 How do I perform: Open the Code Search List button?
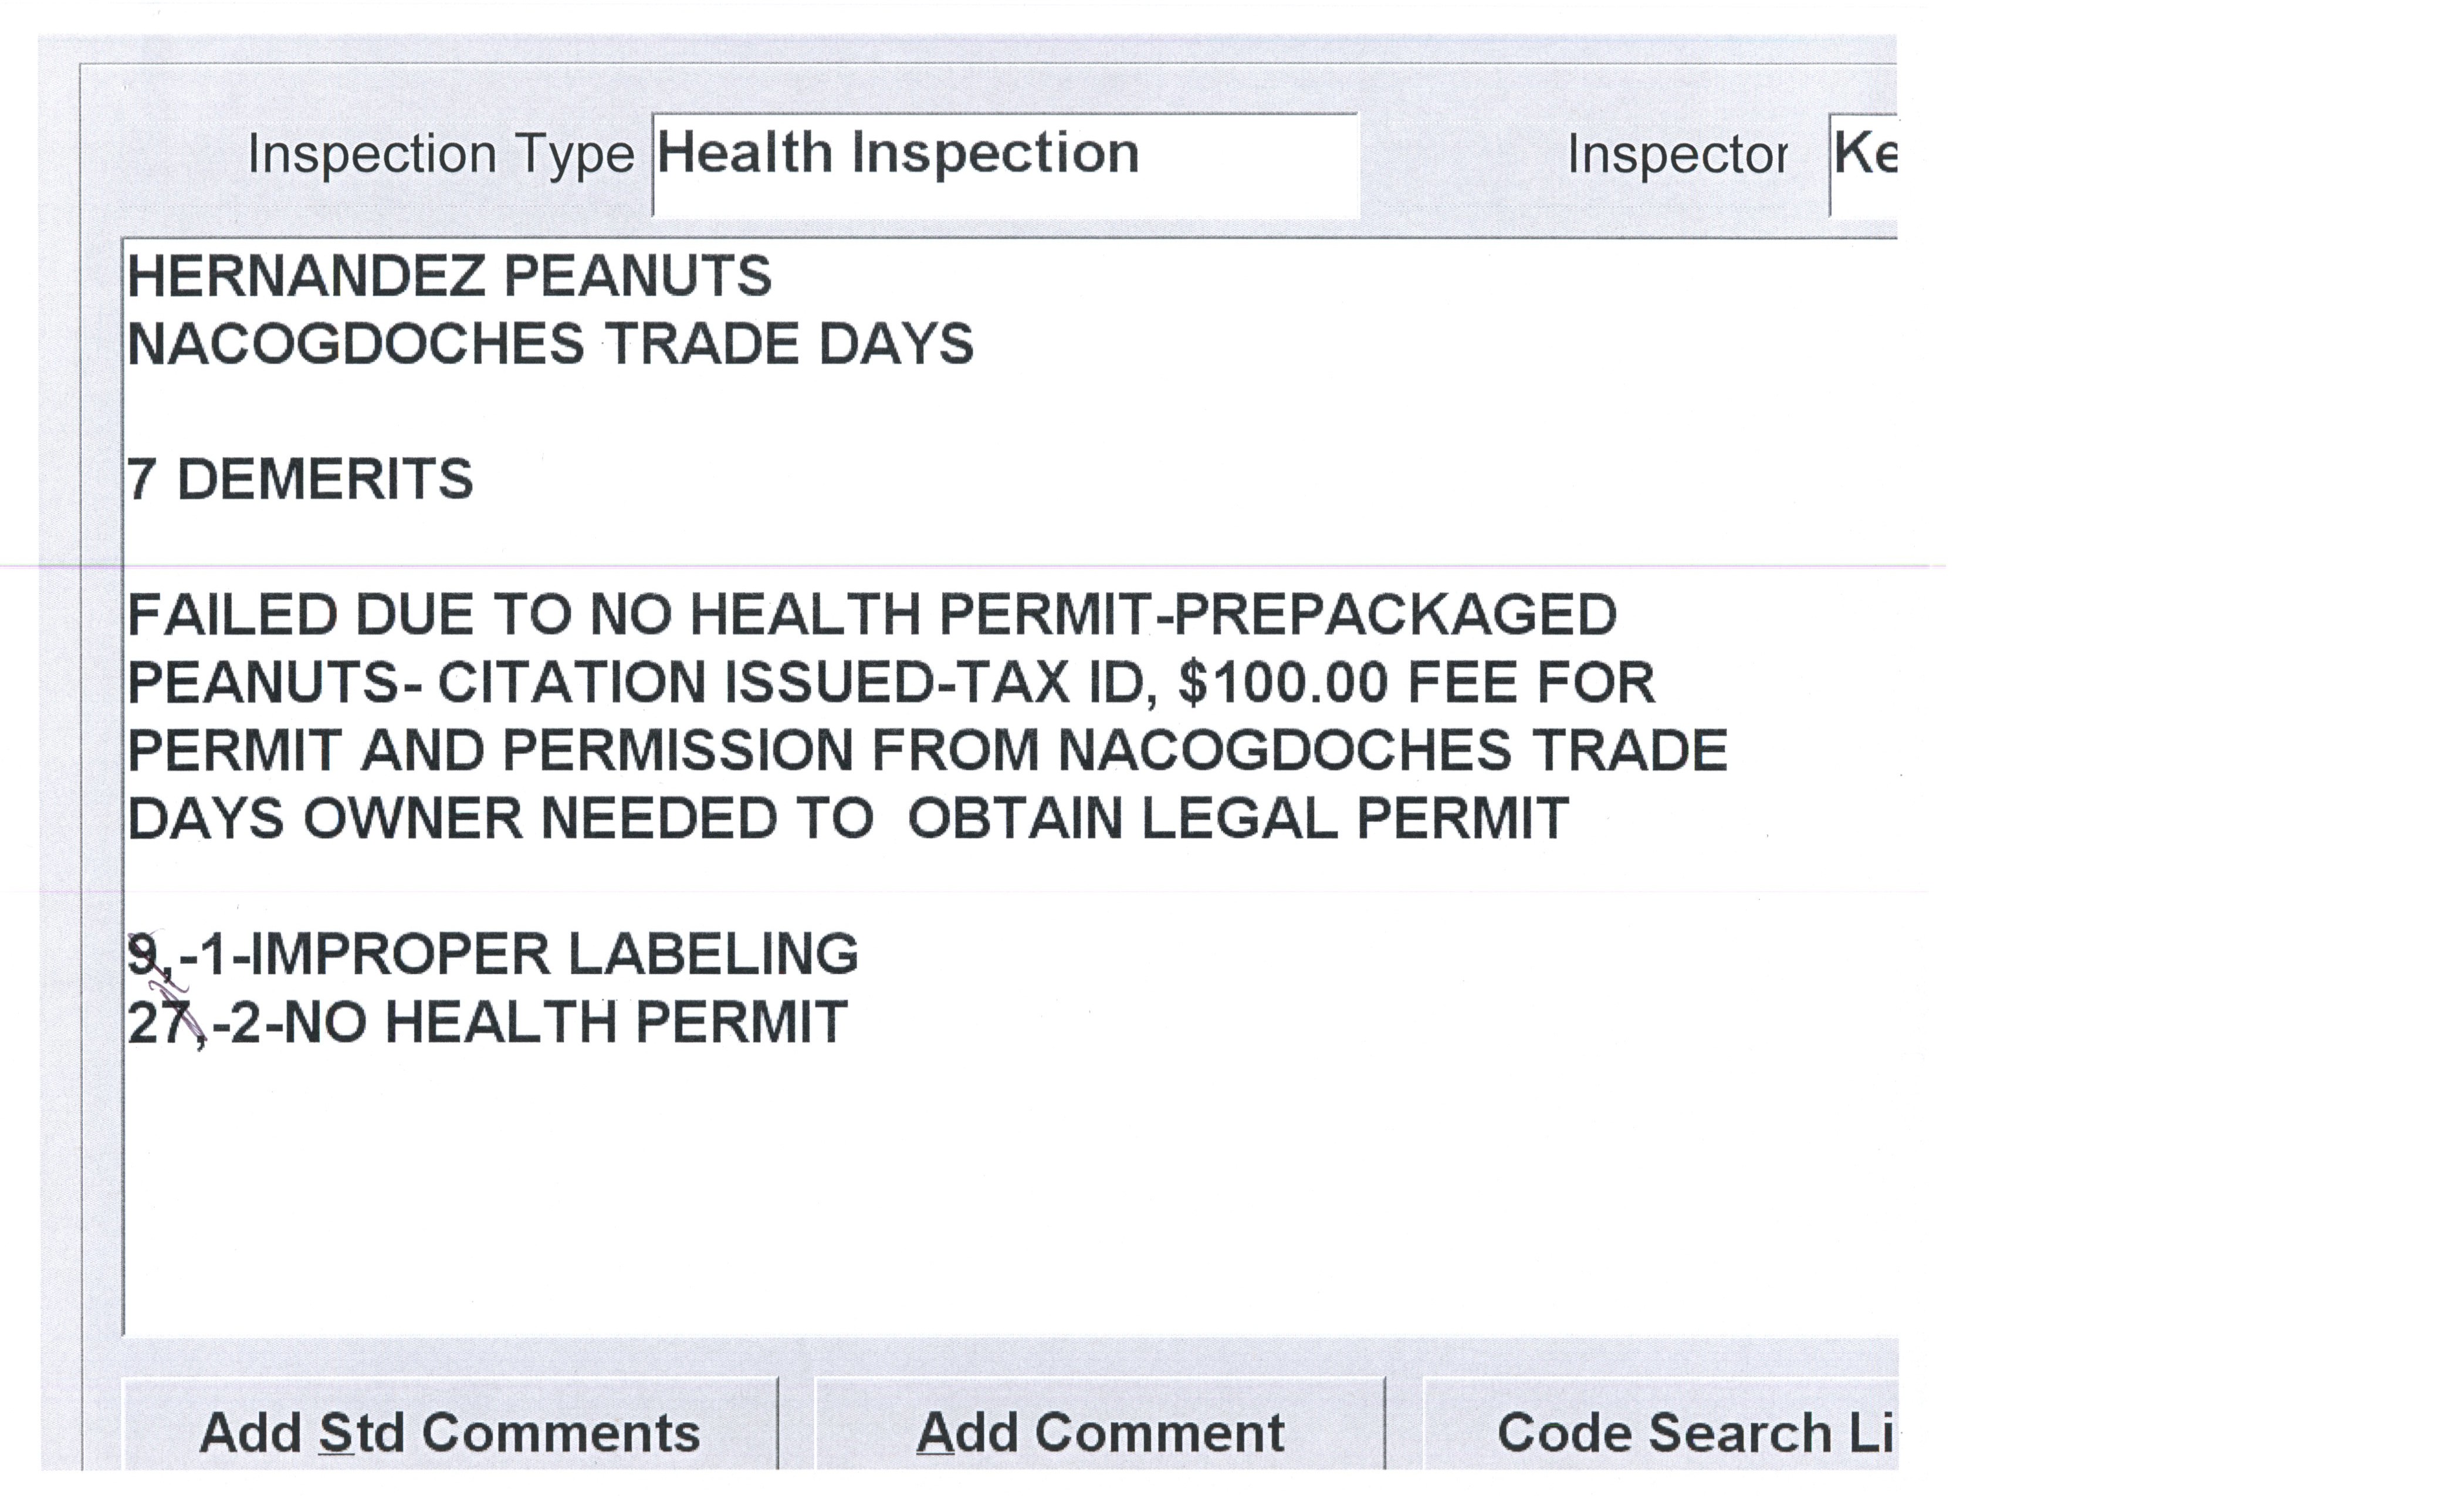1660,1432
